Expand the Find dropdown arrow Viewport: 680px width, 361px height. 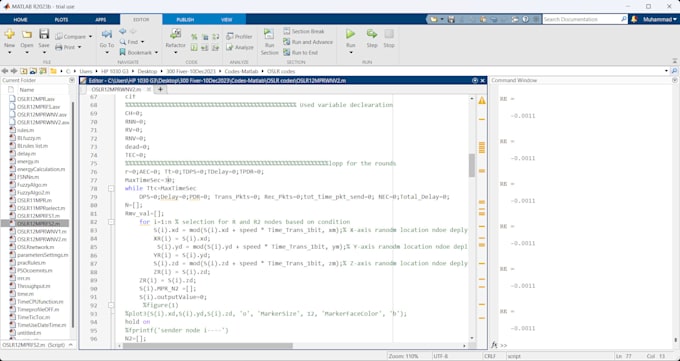point(142,42)
